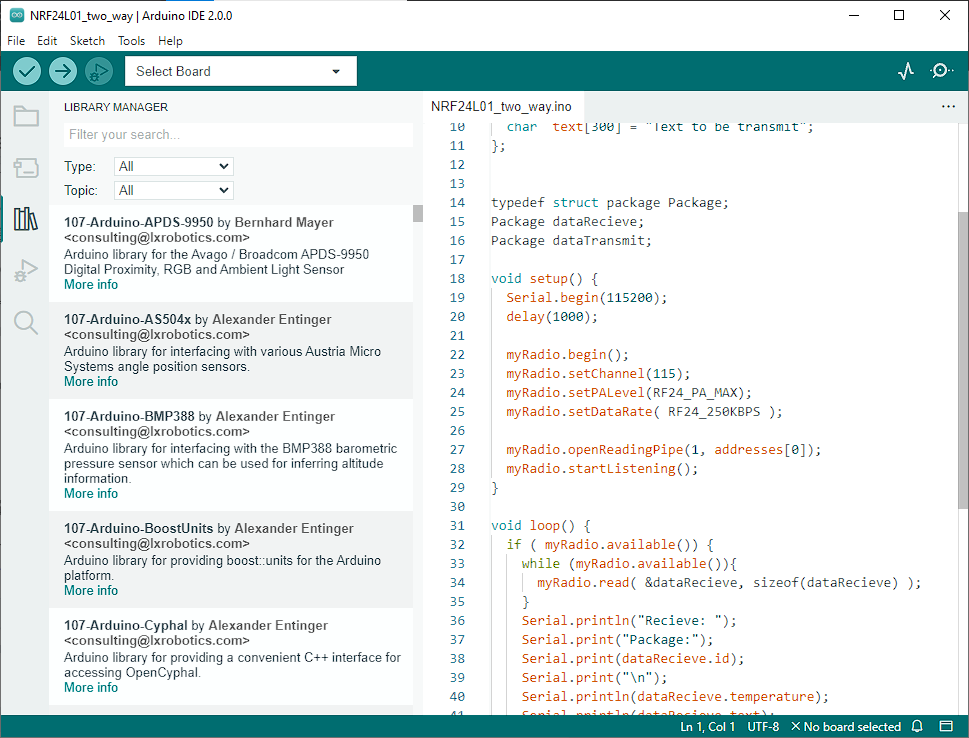Expand the Topic filter dropdown
The image size is (969, 738).
coord(174,190)
